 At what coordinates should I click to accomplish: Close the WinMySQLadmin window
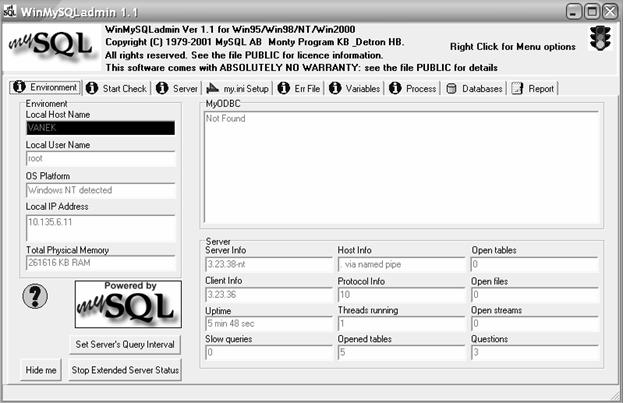point(610,11)
